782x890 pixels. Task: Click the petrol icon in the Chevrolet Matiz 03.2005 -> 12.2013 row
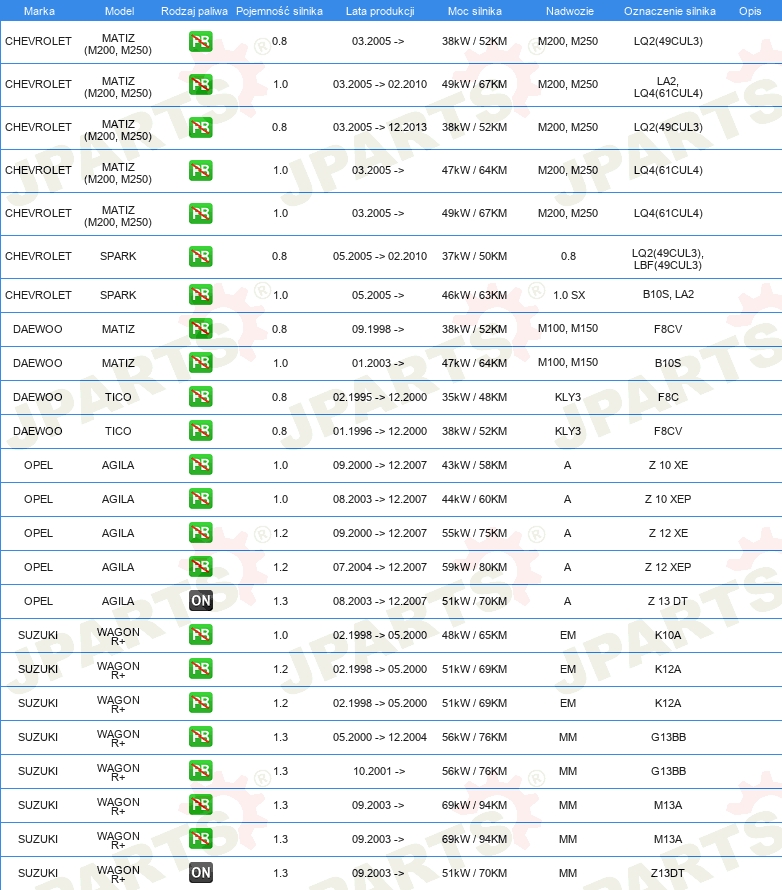point(201,127)
